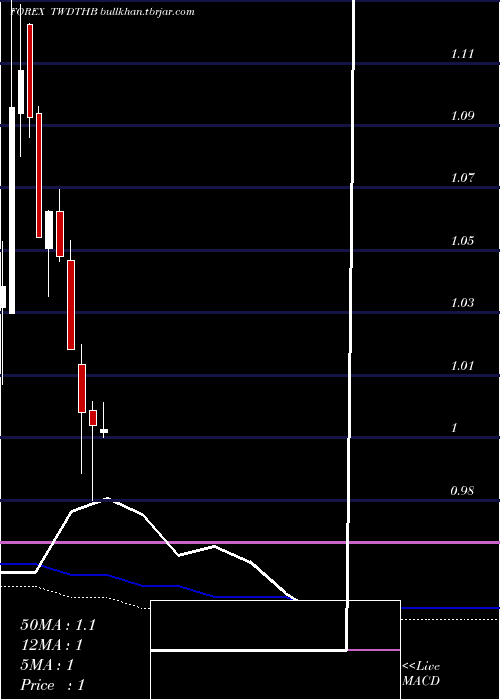Click the 50MA : 1.1 value
The height and width of the screenshot is (700, 500).
pos(58,625)
